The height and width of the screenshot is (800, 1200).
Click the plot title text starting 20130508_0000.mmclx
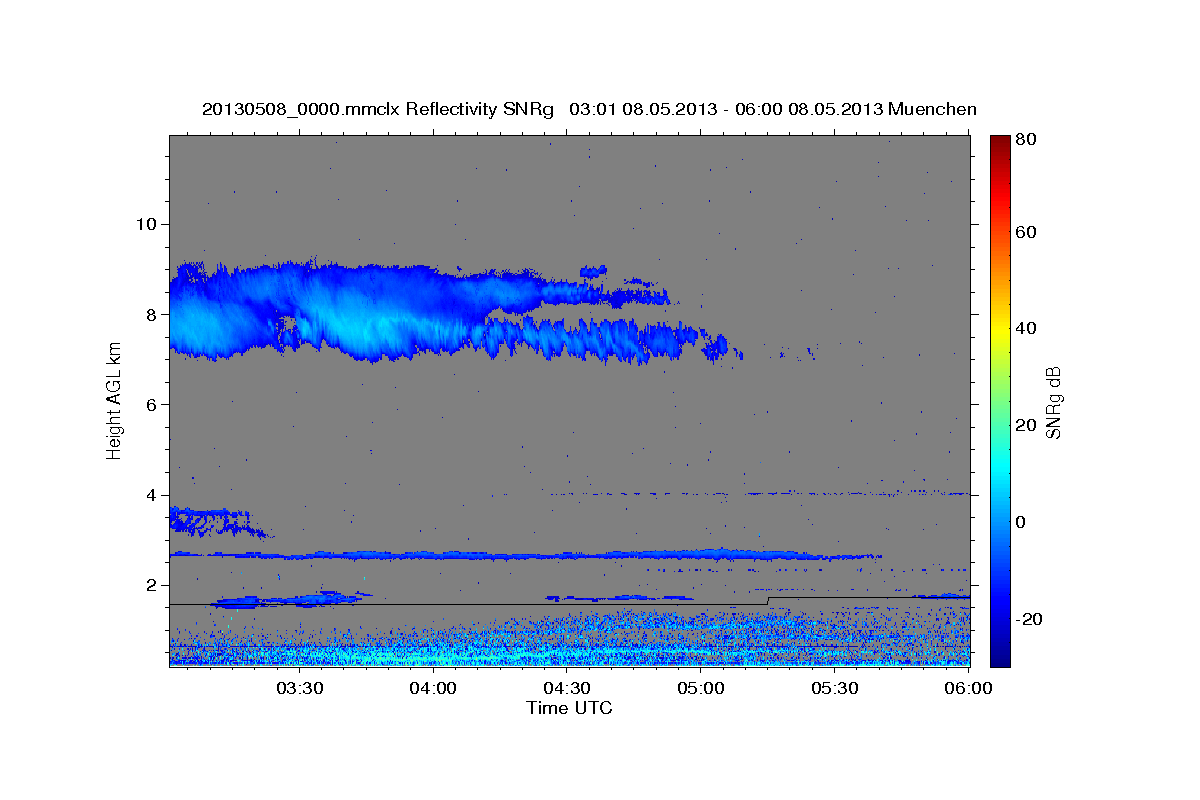(x=589, y=109)
